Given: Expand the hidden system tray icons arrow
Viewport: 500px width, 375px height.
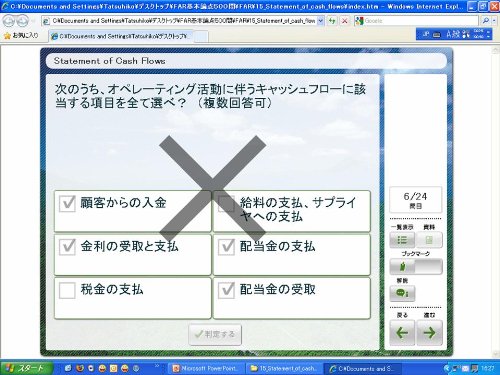Looking at the screenshot, I should 447,369.
